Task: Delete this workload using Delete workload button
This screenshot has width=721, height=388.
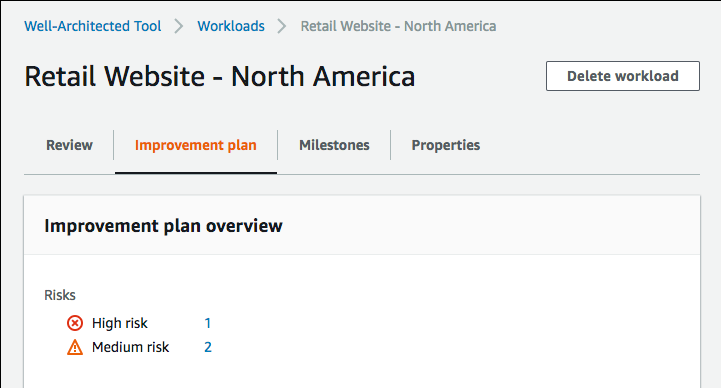Action: point(623,76)
